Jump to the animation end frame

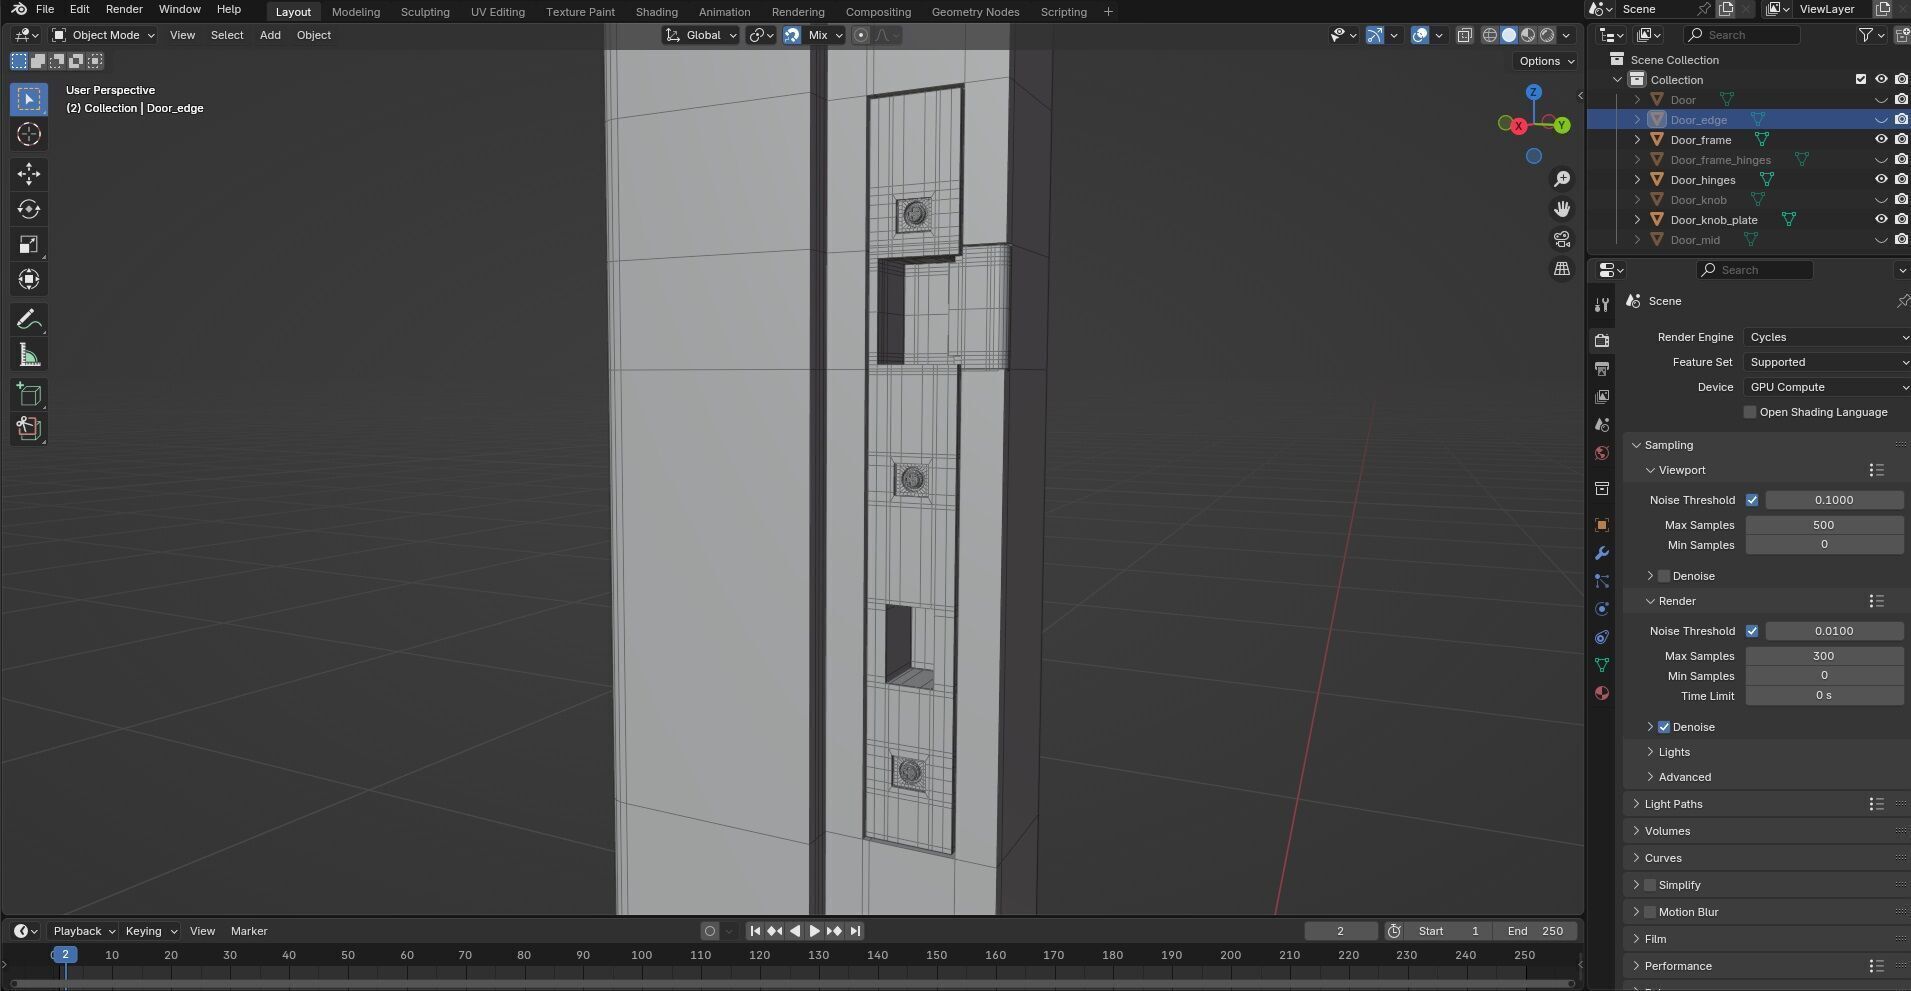click(855, 931)
